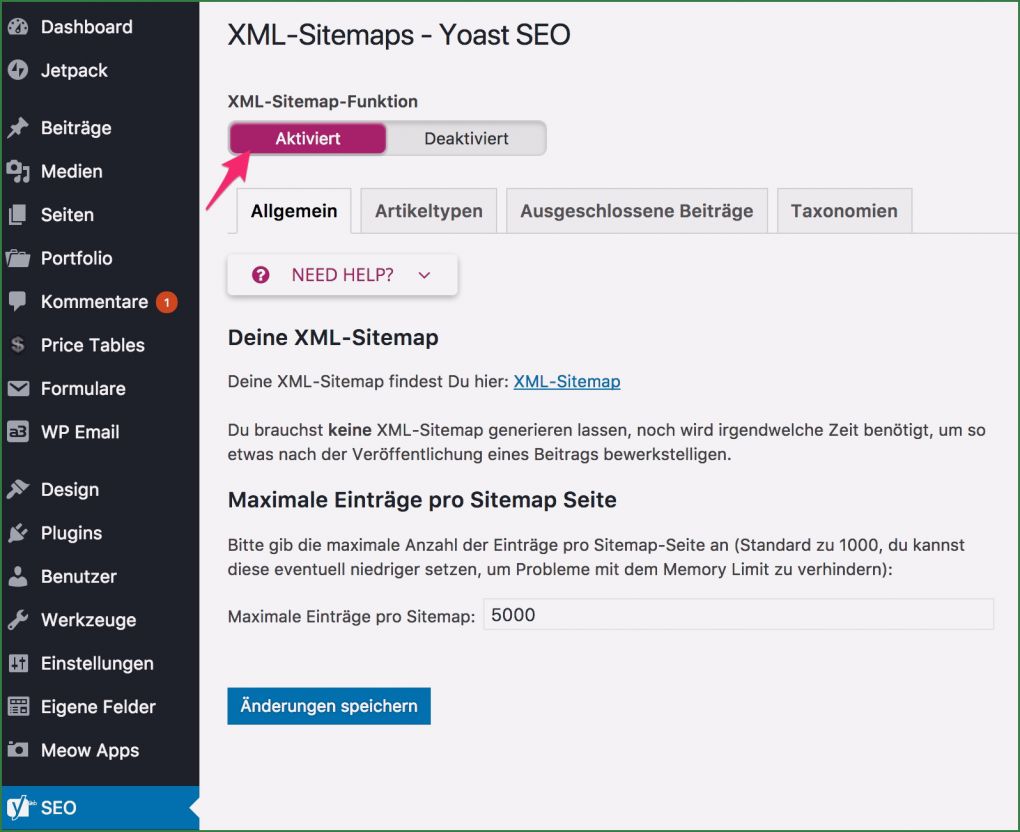Screen dimensions: 1020x832
Task: Click the chevron next to NEED HELP?
Action: pyautogui.click(x=424, y=275)
